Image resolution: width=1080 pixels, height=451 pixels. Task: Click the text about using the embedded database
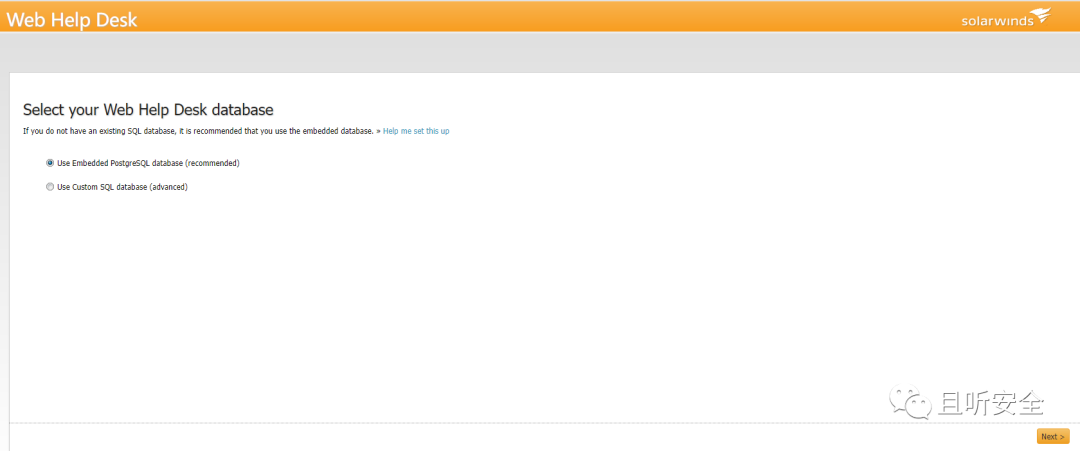198,131
